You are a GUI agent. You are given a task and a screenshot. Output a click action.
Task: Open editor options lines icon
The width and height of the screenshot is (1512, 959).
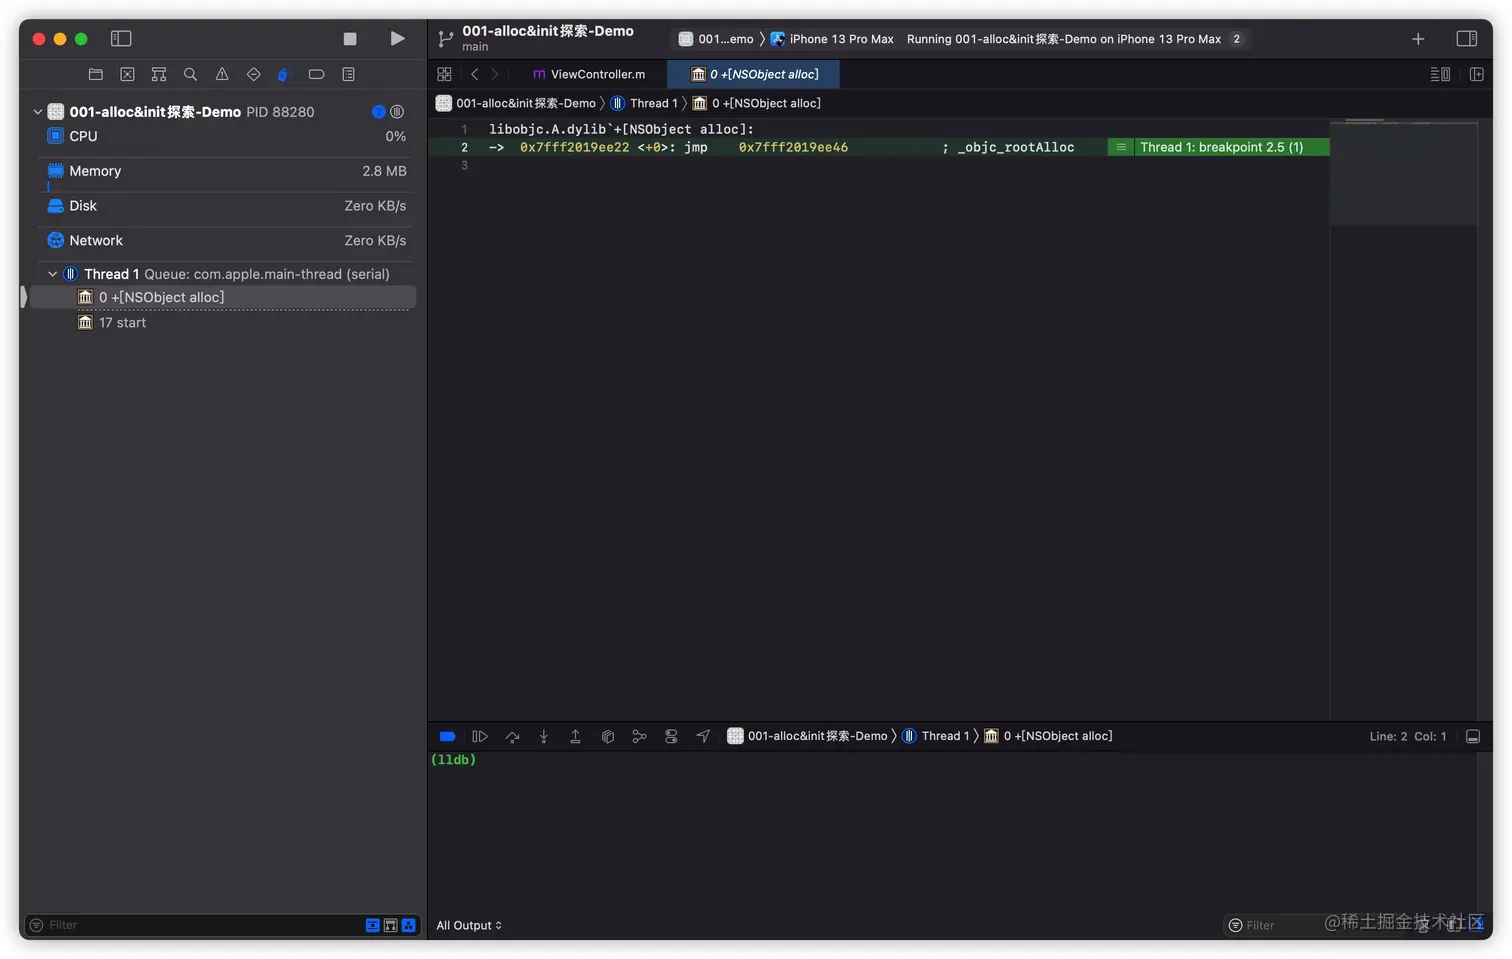click(x=1440, y=74)
